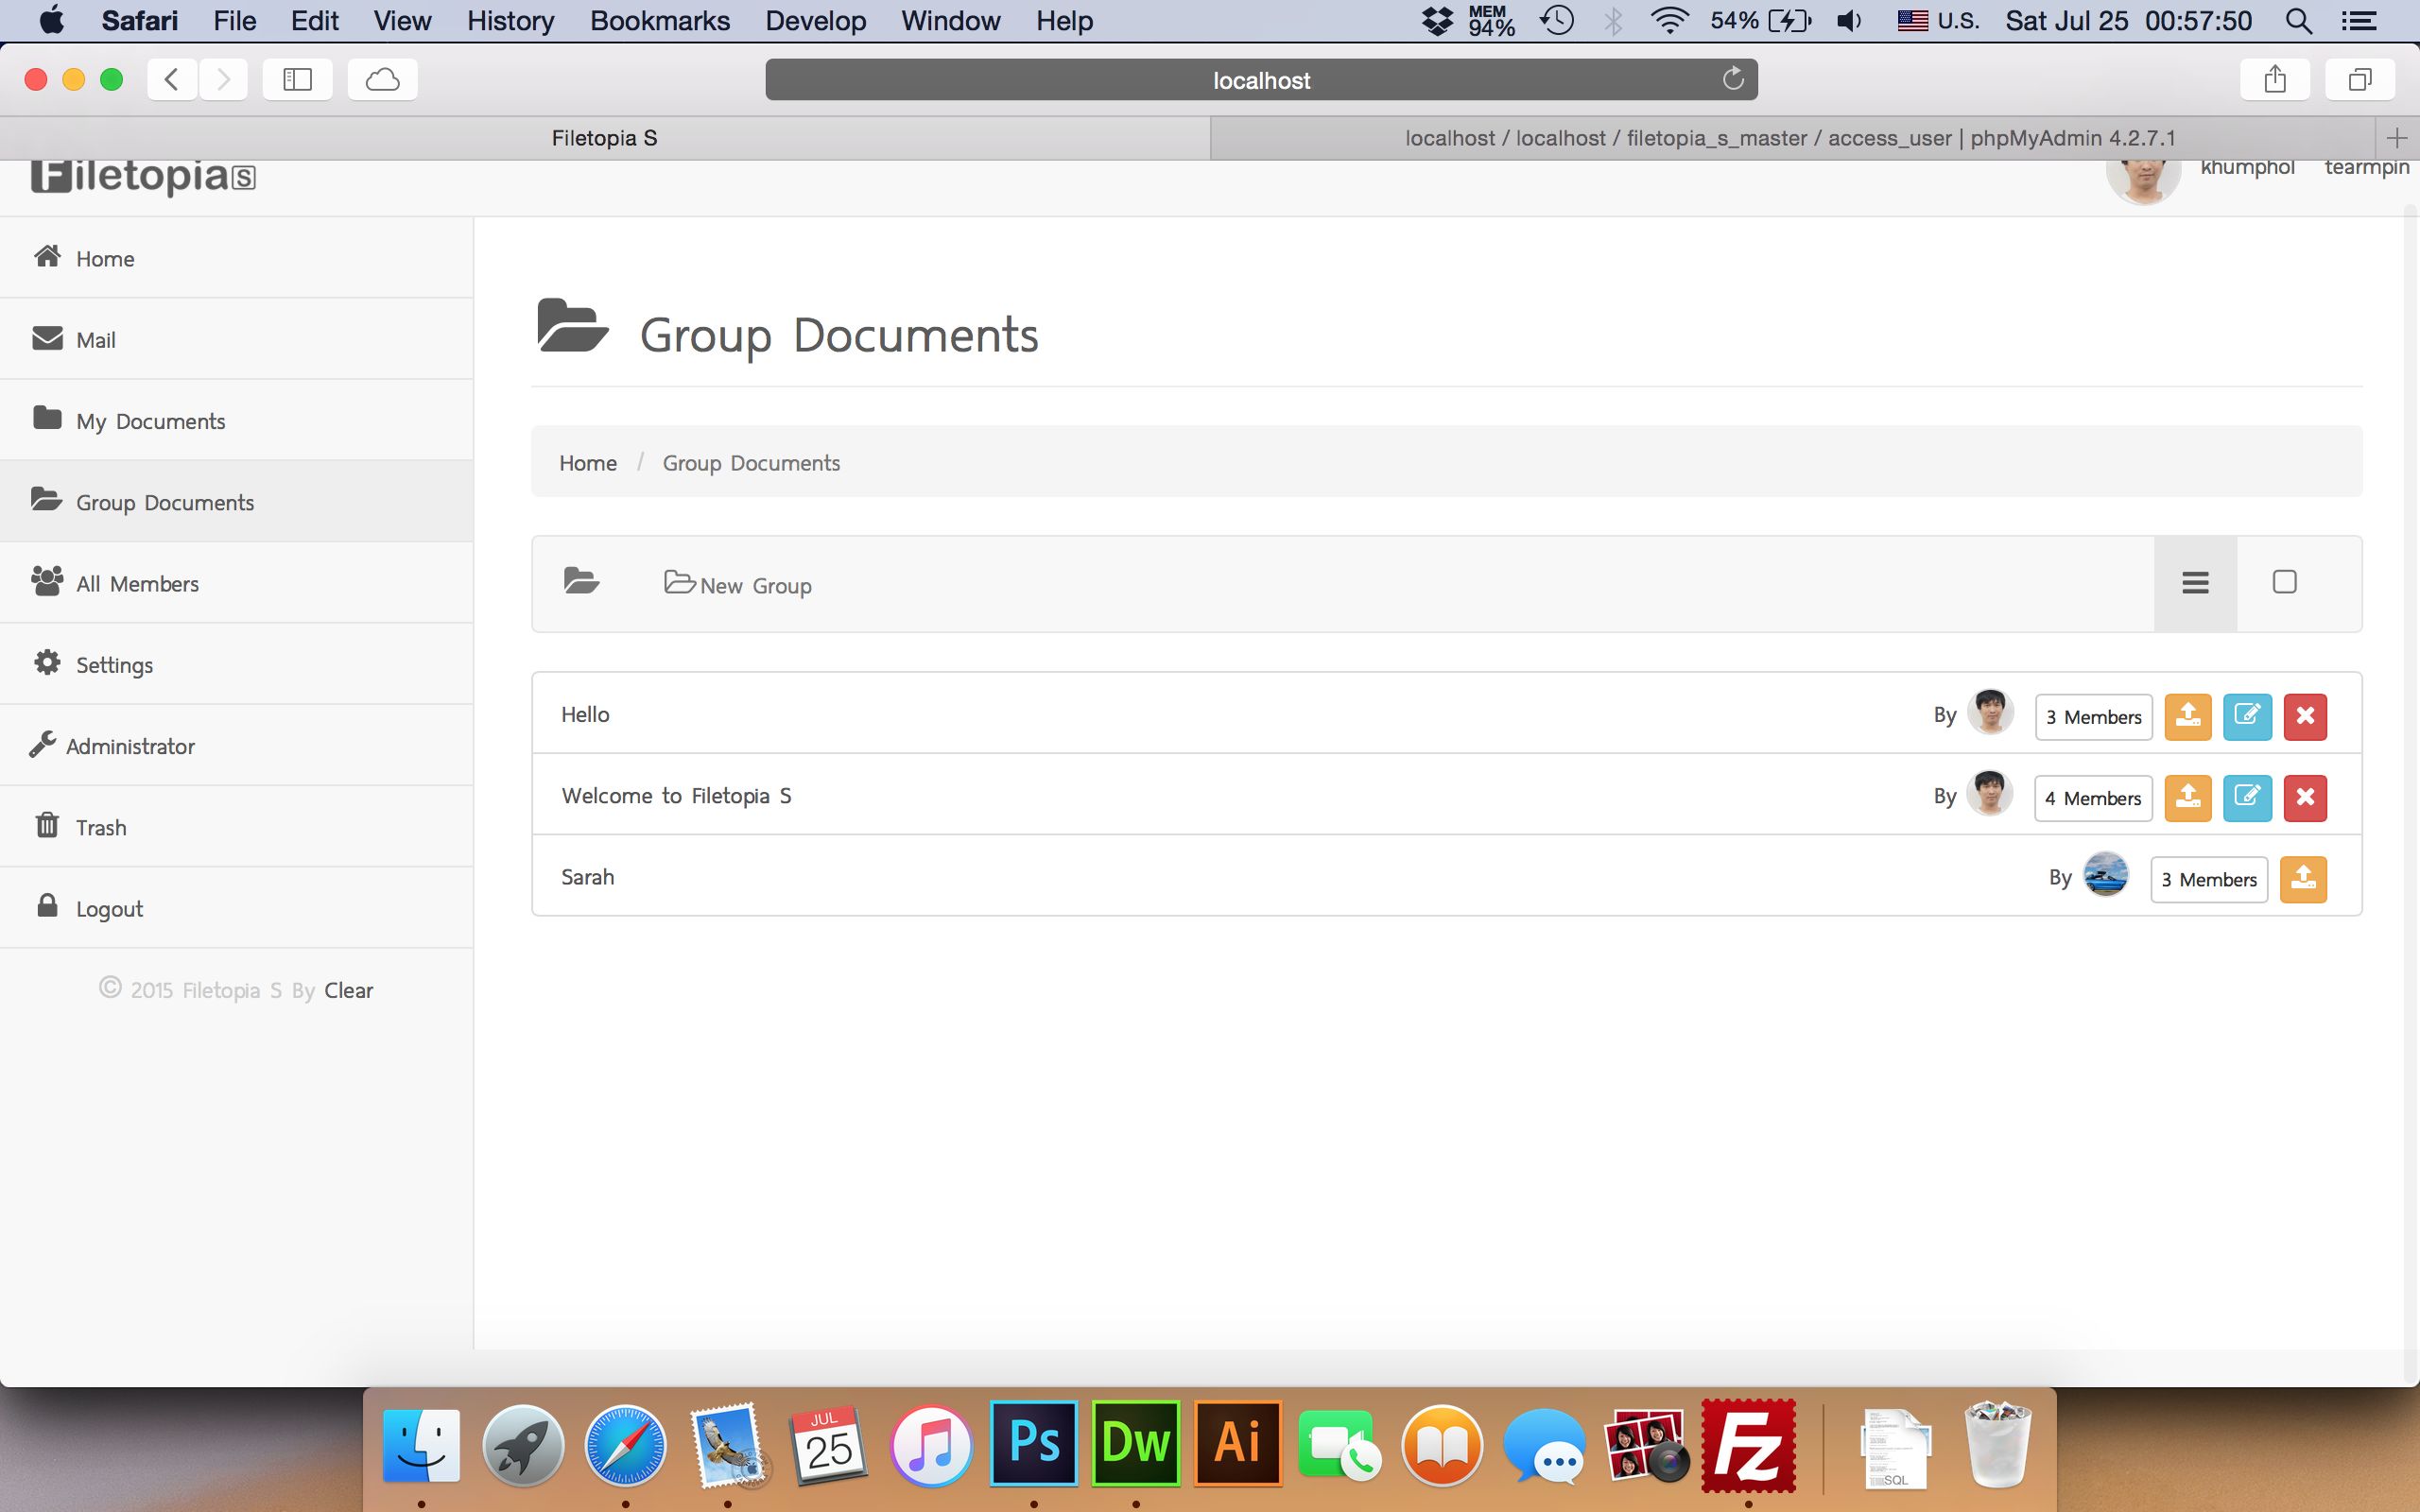Show 4 Members of Welcome group

click(2092, 798)
